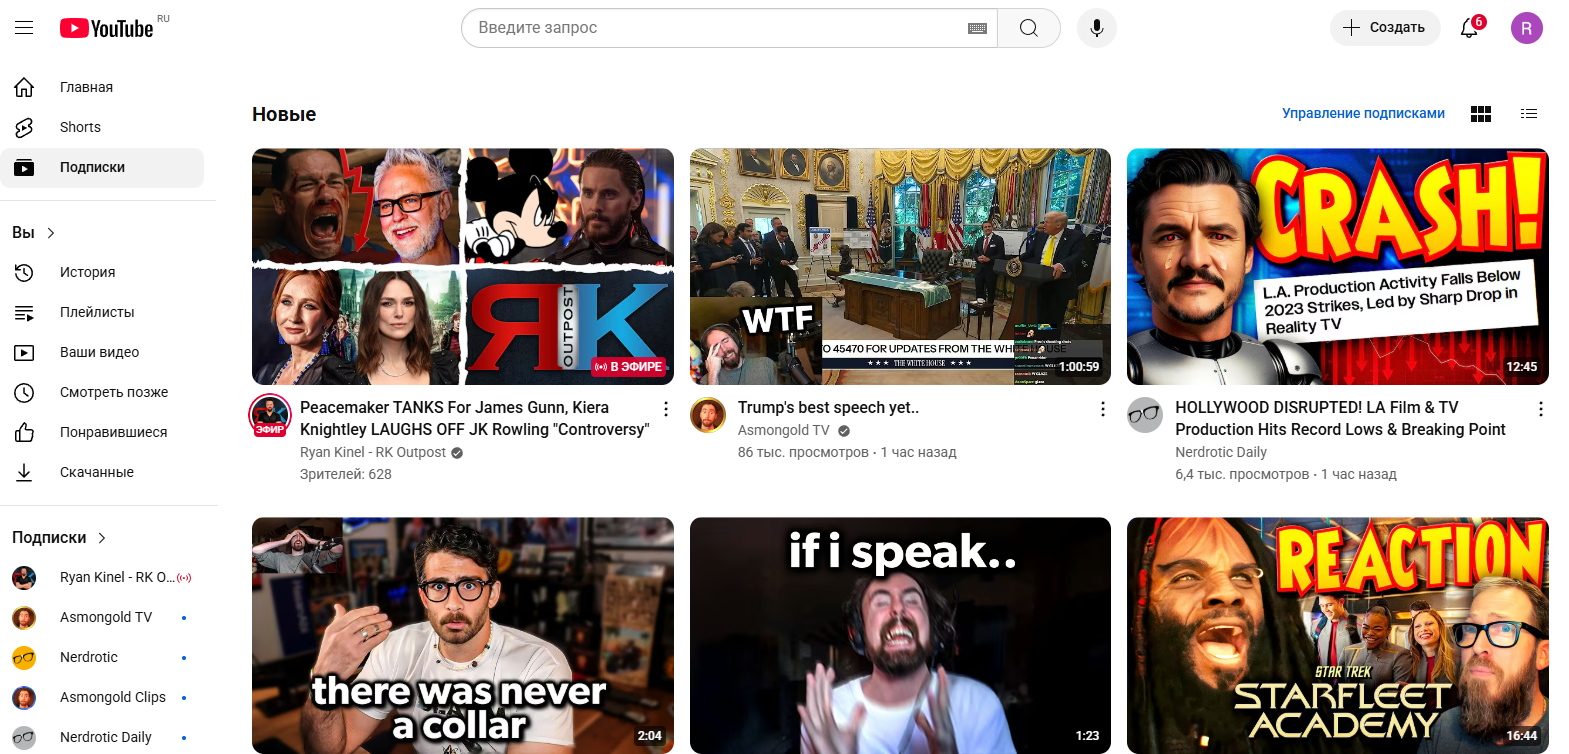Play 'there was never a collar' video
This screenshot has width=1569, height=754.
(463, 635)
